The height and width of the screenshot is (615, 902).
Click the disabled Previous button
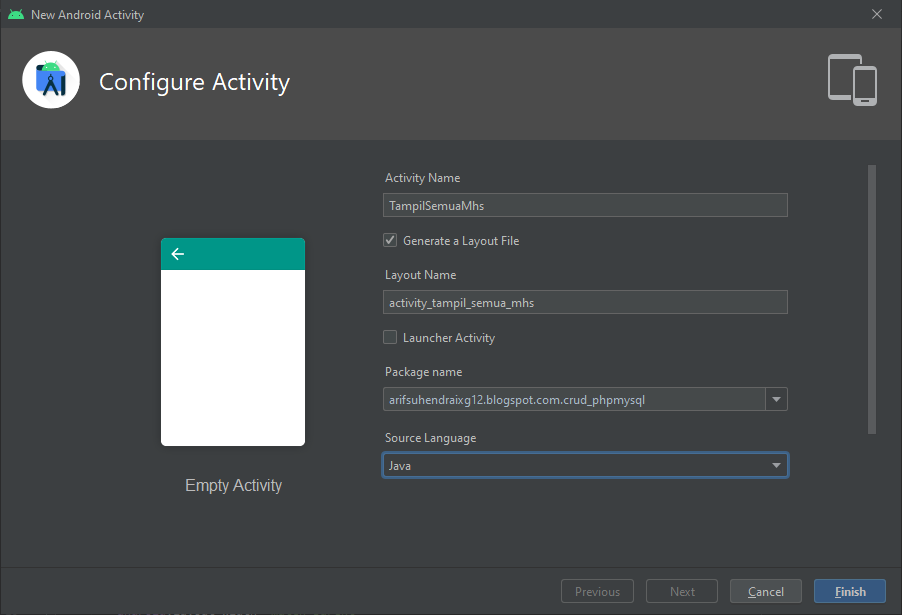click(x=597, y=591)
